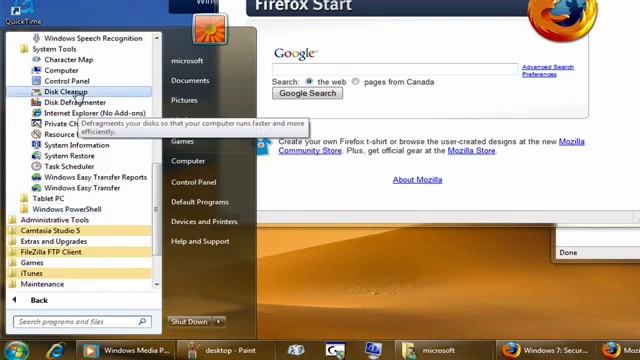Click the programs list scroll up arrow
640x360 pixels.
pos(157,38)
